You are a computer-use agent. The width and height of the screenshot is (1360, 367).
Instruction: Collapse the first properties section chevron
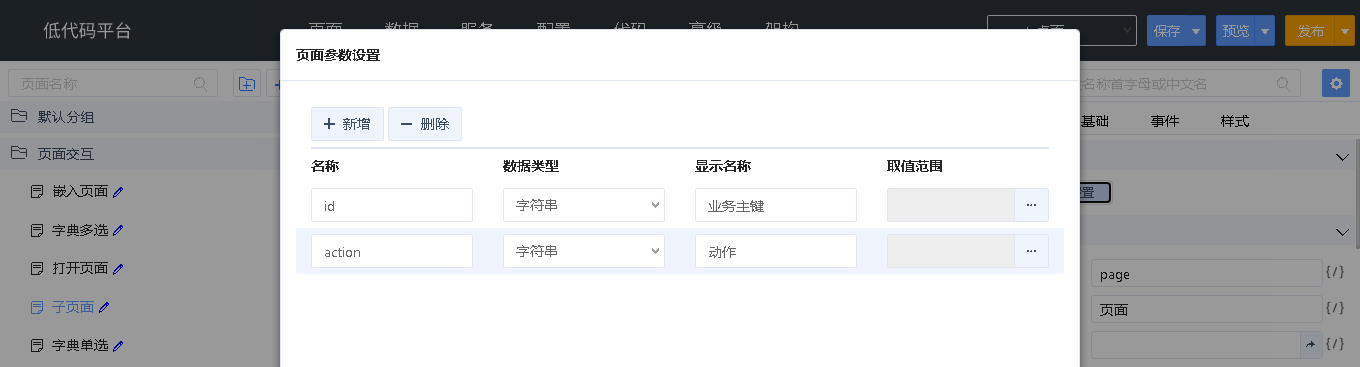1342,157
